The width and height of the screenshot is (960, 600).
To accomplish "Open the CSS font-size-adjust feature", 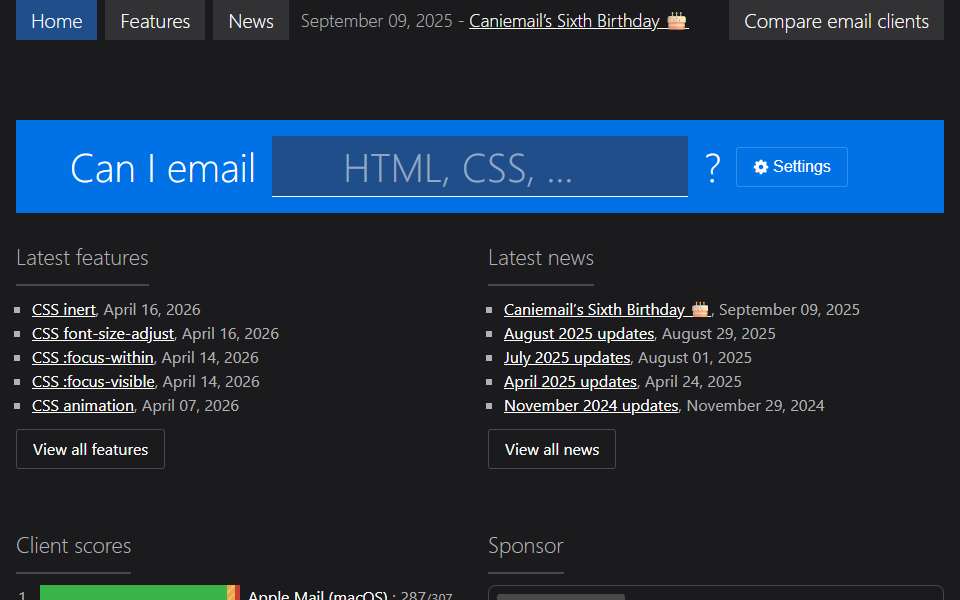I will pyautogui.click(x=103, y=334).
